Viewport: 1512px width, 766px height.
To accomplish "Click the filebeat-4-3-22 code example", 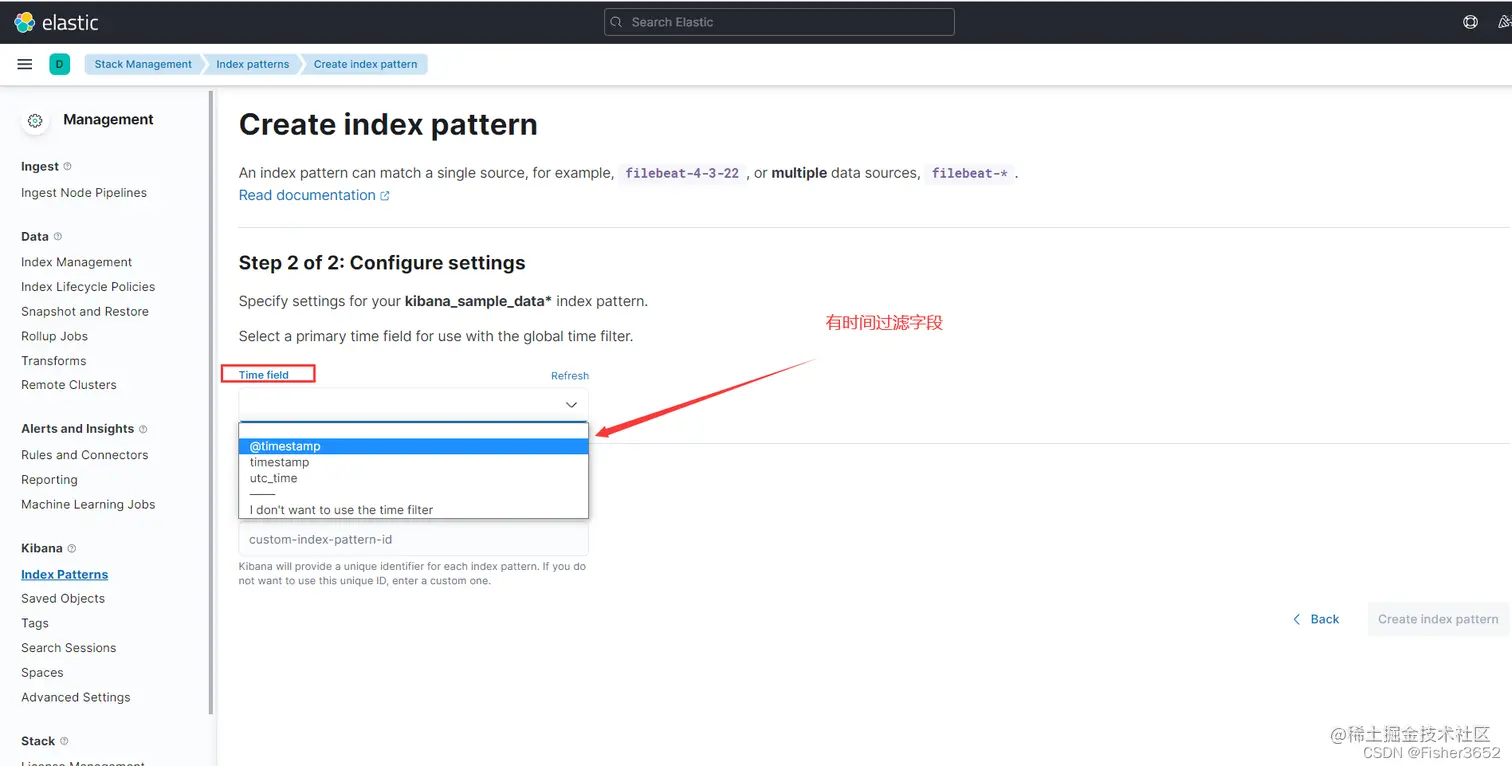I will point(682,173).
